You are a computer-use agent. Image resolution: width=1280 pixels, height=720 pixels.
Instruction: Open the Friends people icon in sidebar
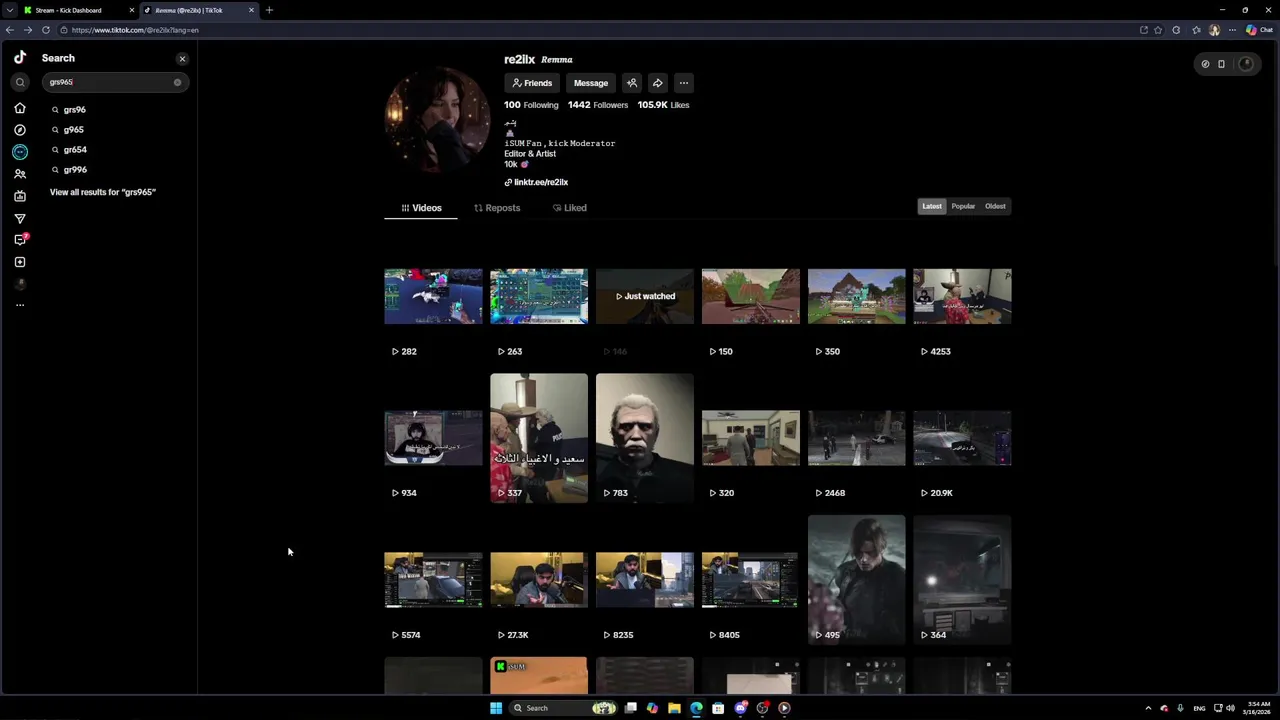point(20,174)
